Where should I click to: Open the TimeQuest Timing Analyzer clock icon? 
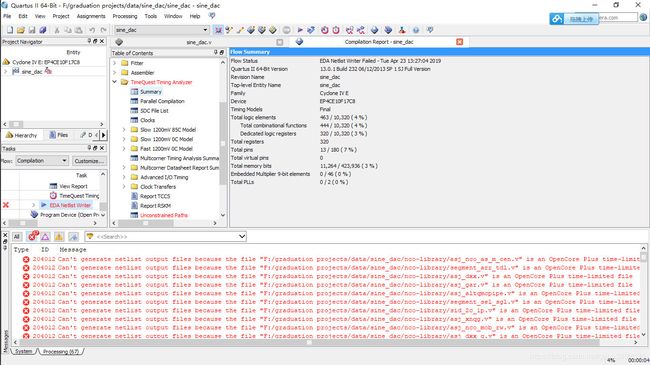(x=325, y=30)
